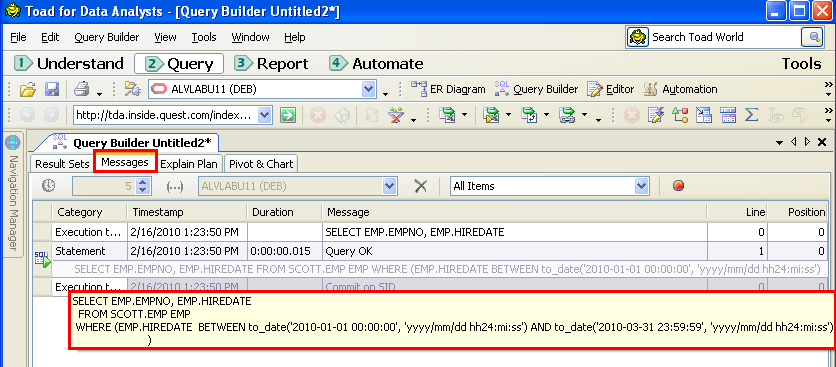Open dropdown arrow beside export to Excel icon
The image size is (836, 367).
[x=464, y=115]
